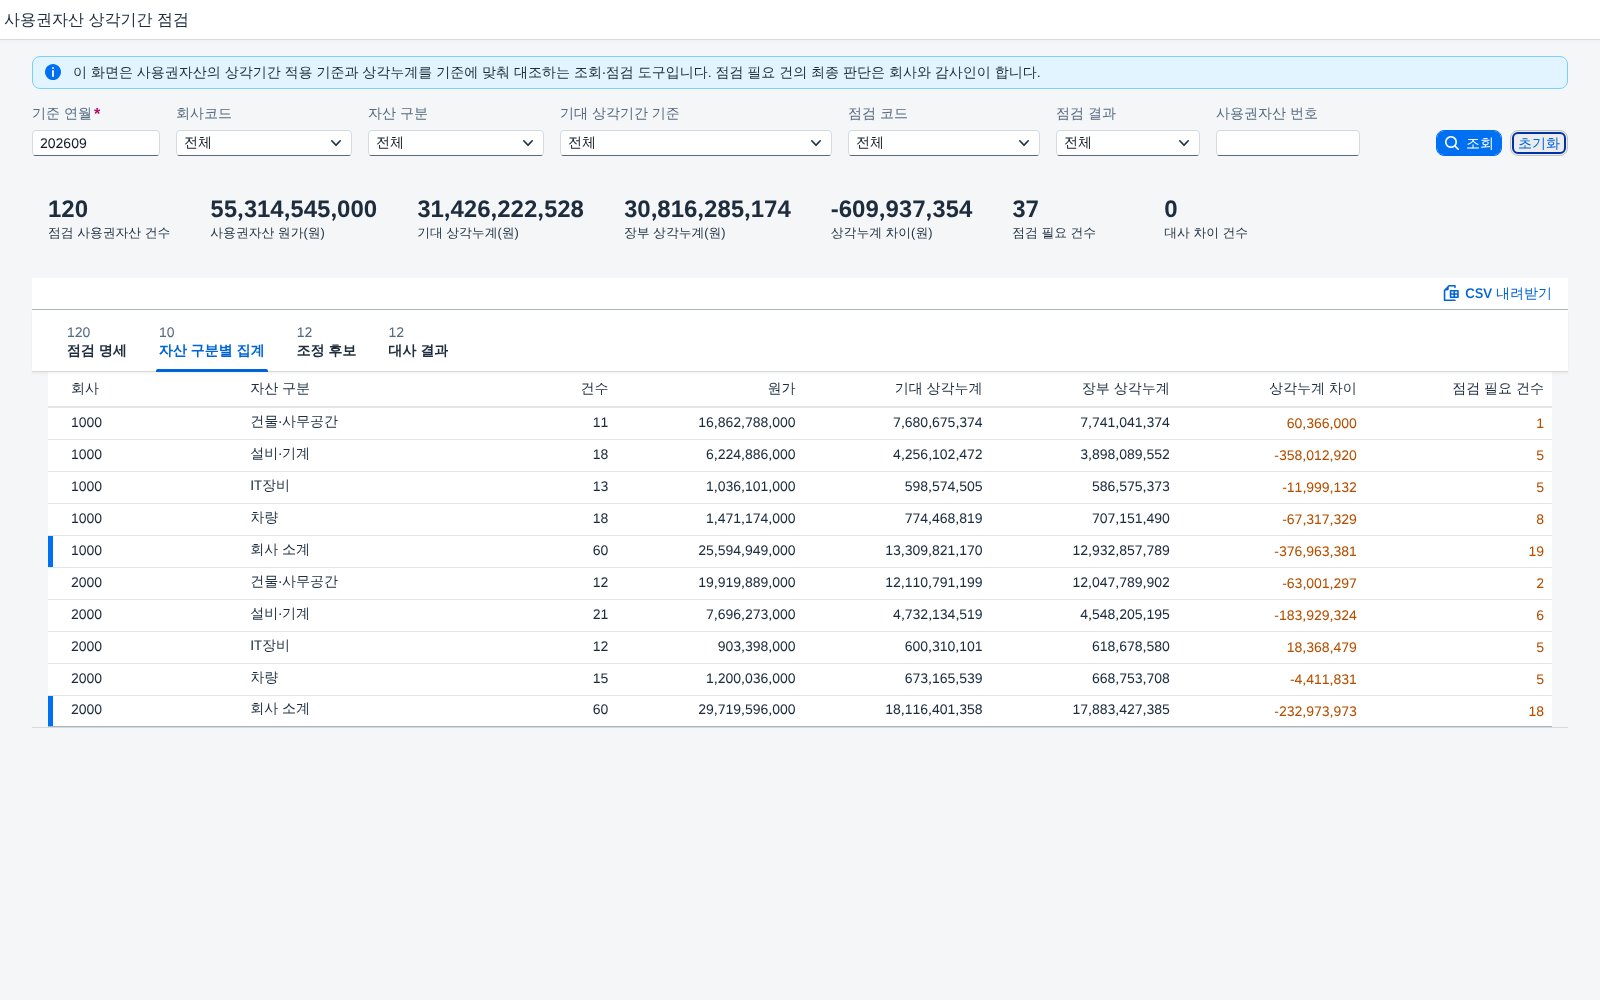The width and height of the screenshot is (1600, 1000).
Task: Open the 점검 코드 dropdown
Action: 944,143
